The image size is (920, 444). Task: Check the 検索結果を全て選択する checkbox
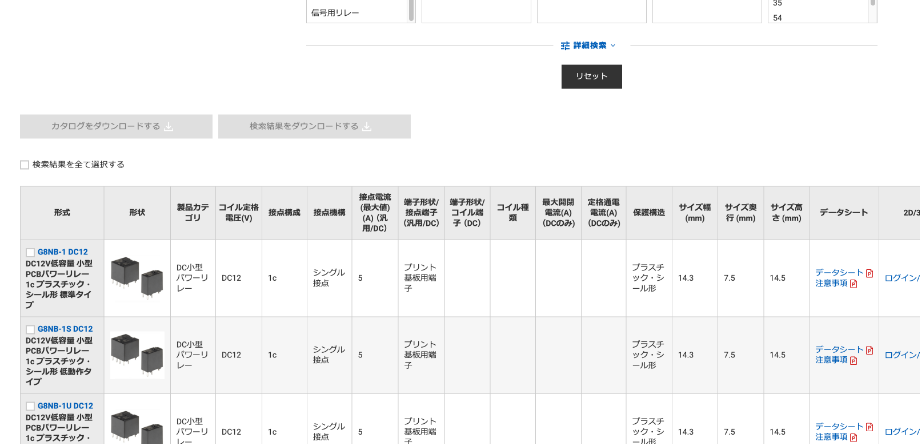25,165
